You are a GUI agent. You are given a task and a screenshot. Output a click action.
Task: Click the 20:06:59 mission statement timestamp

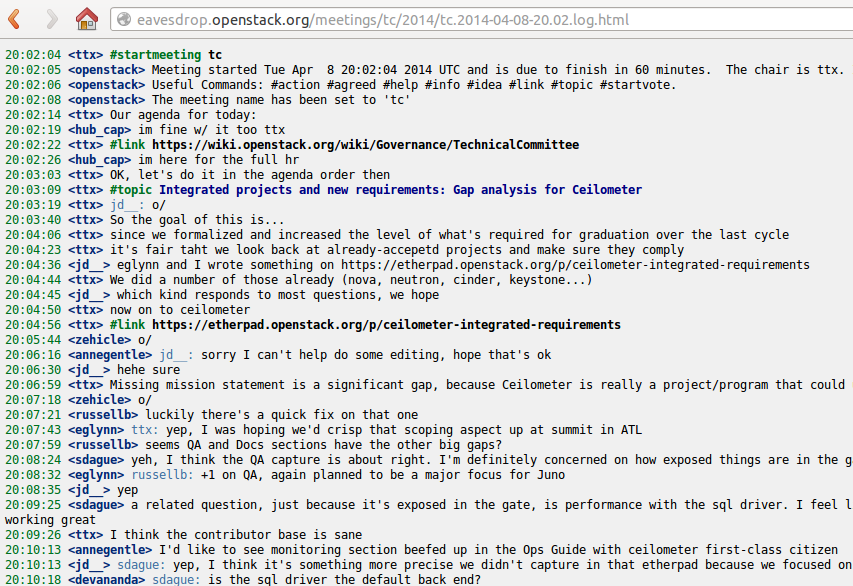pyautogui.click(x=33, y=385)
